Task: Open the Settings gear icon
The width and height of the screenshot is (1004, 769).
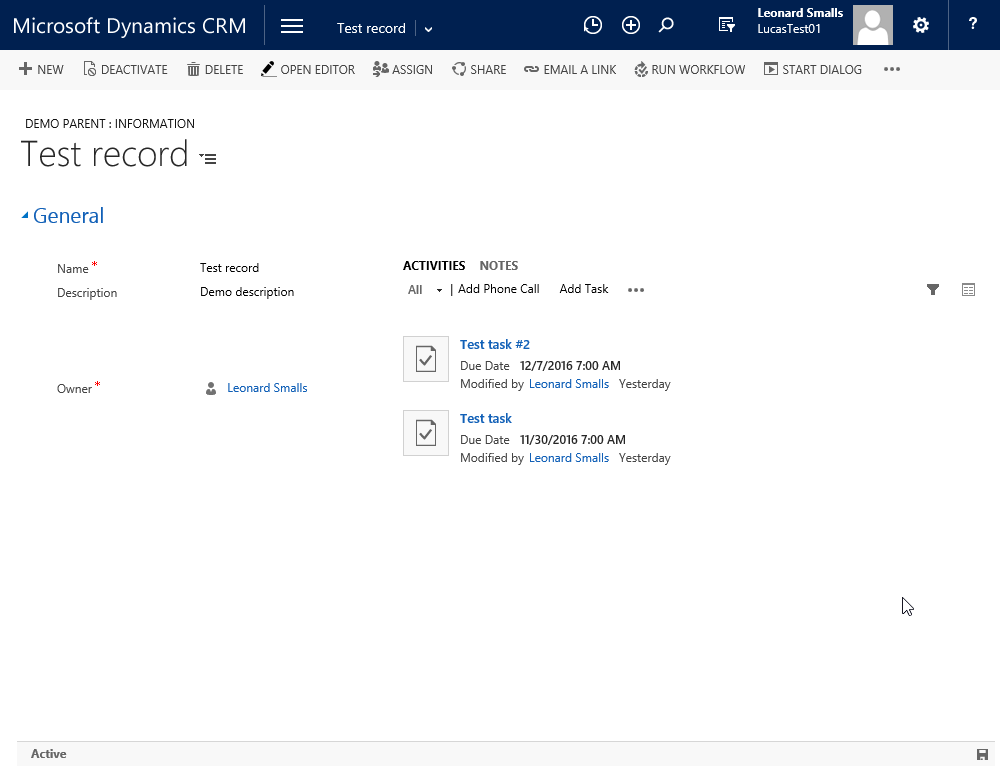Action: (921, 25)
